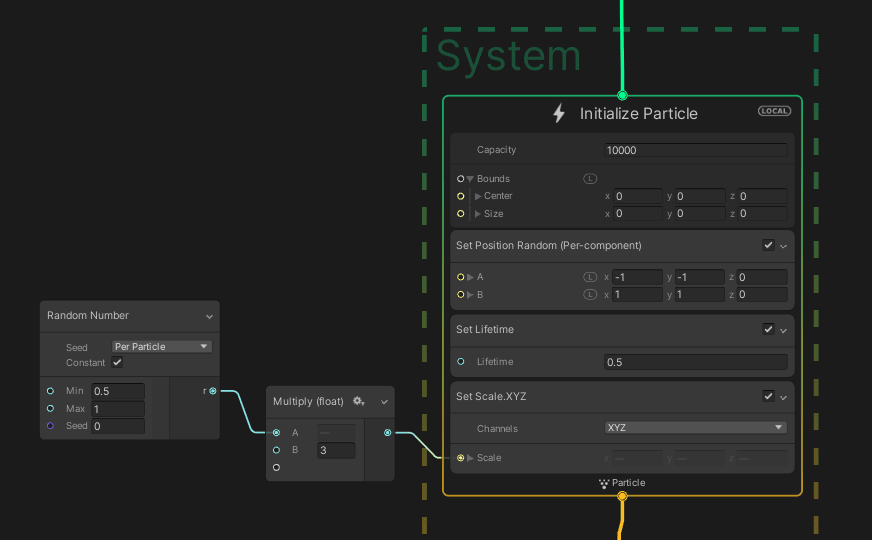Toggle the L space icon for input A
The height and width of the screenshot is (540, 872).
[589, 277]
